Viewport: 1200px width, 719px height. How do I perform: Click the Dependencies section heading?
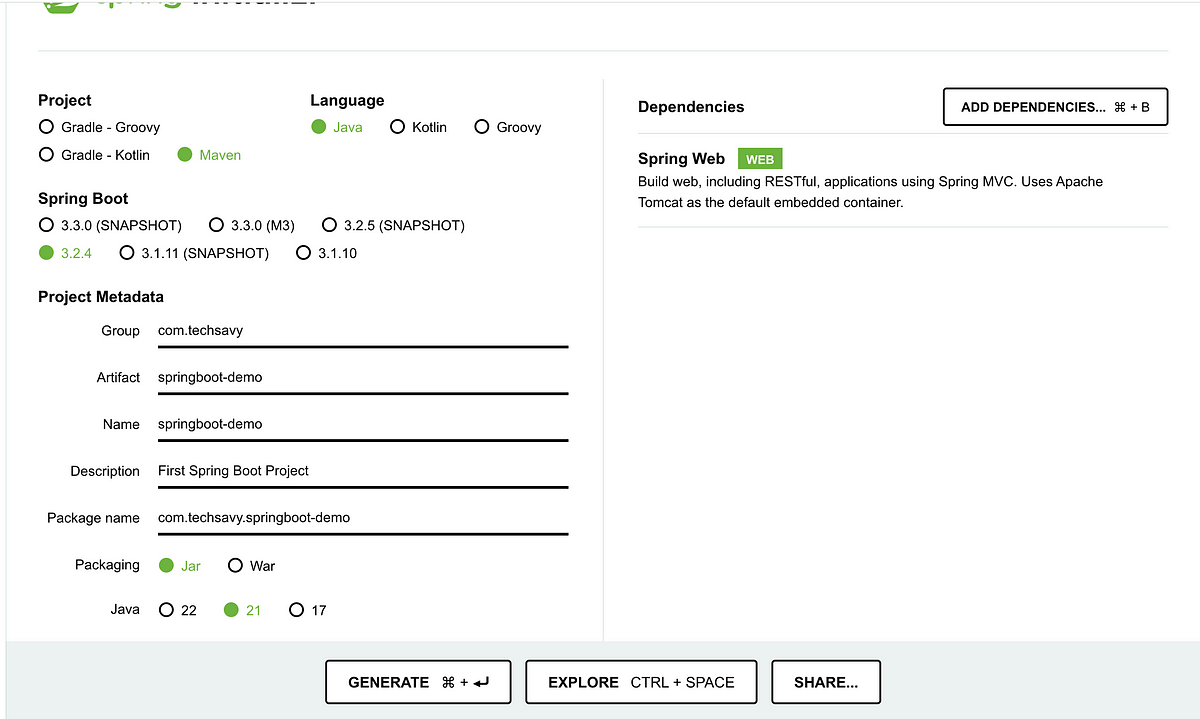[691, 107]
